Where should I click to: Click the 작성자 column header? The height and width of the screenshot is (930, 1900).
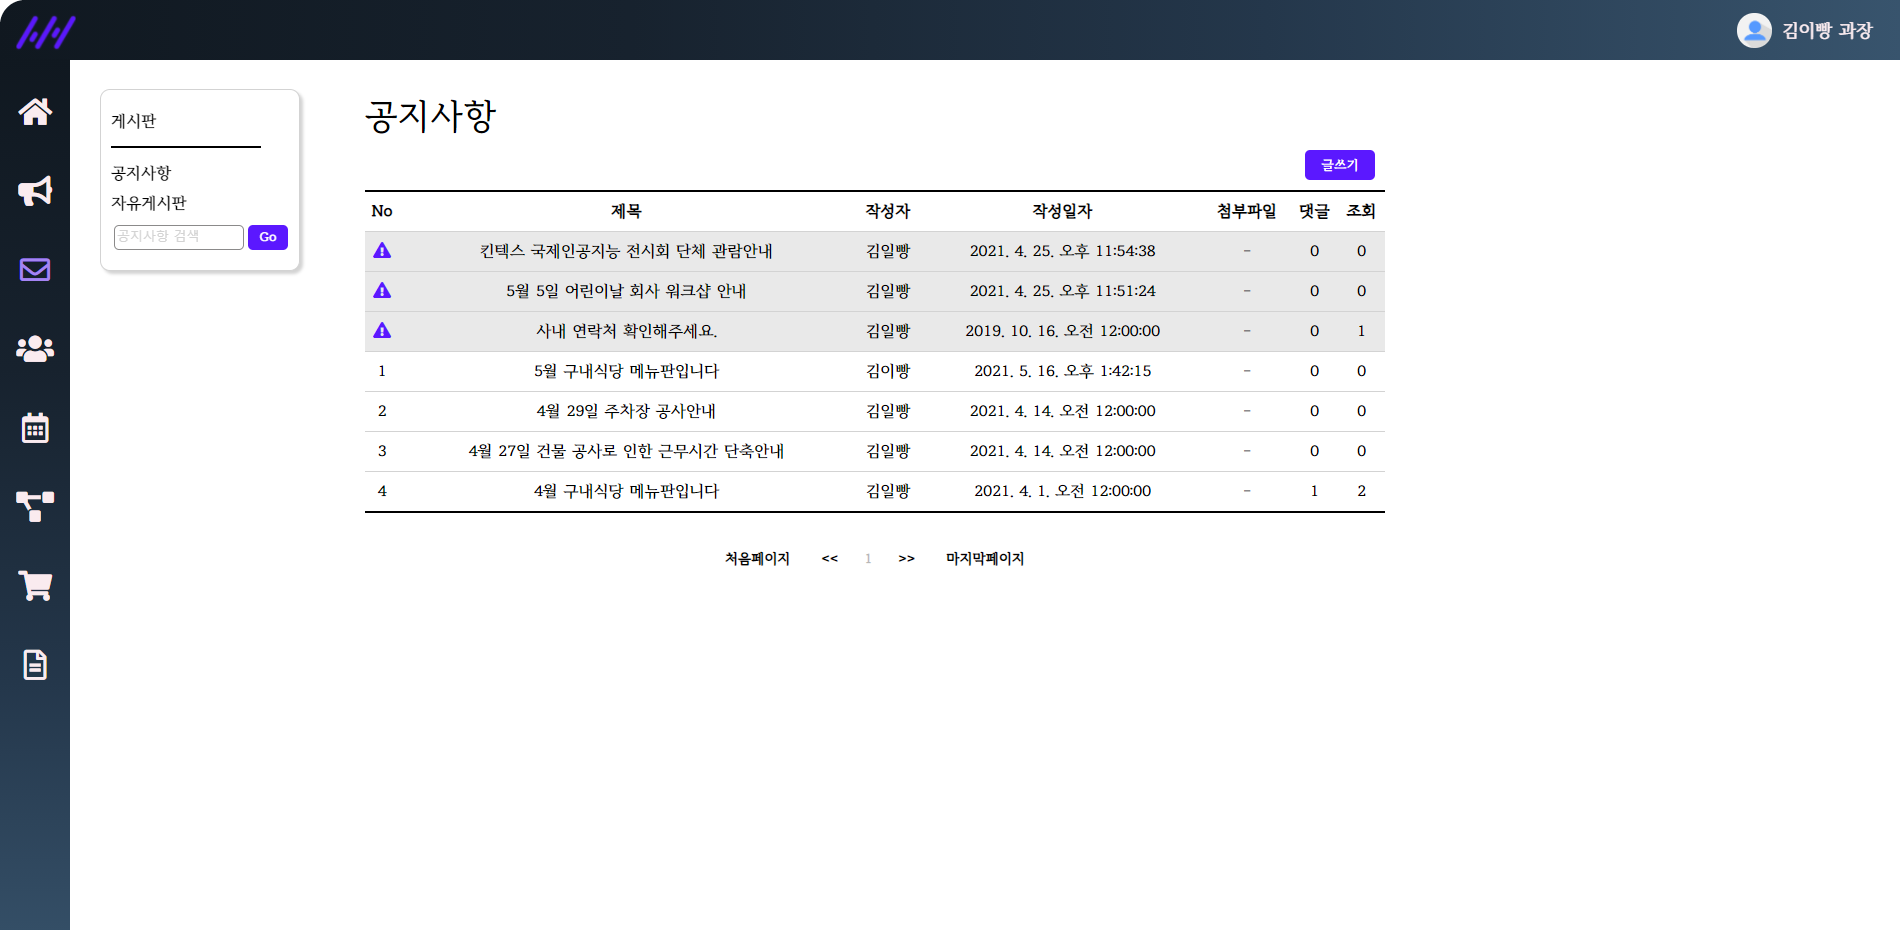888,211
